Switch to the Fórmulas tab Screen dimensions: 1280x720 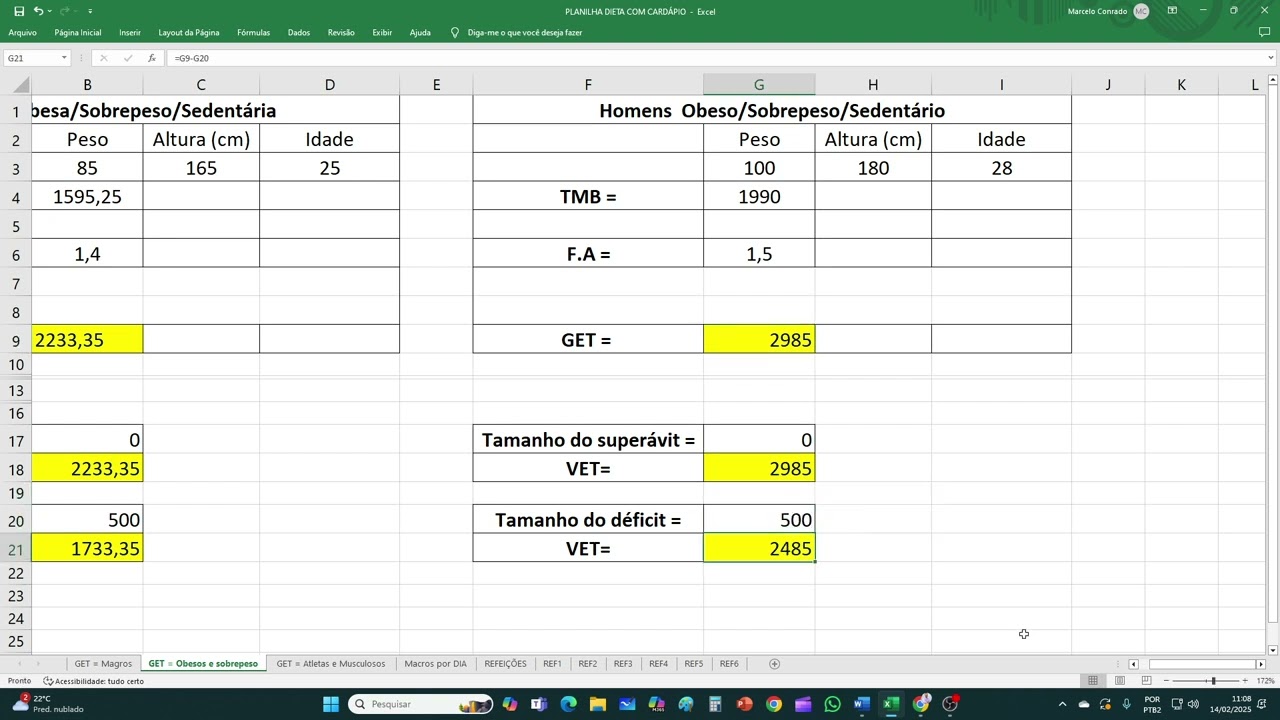(253, 33)
